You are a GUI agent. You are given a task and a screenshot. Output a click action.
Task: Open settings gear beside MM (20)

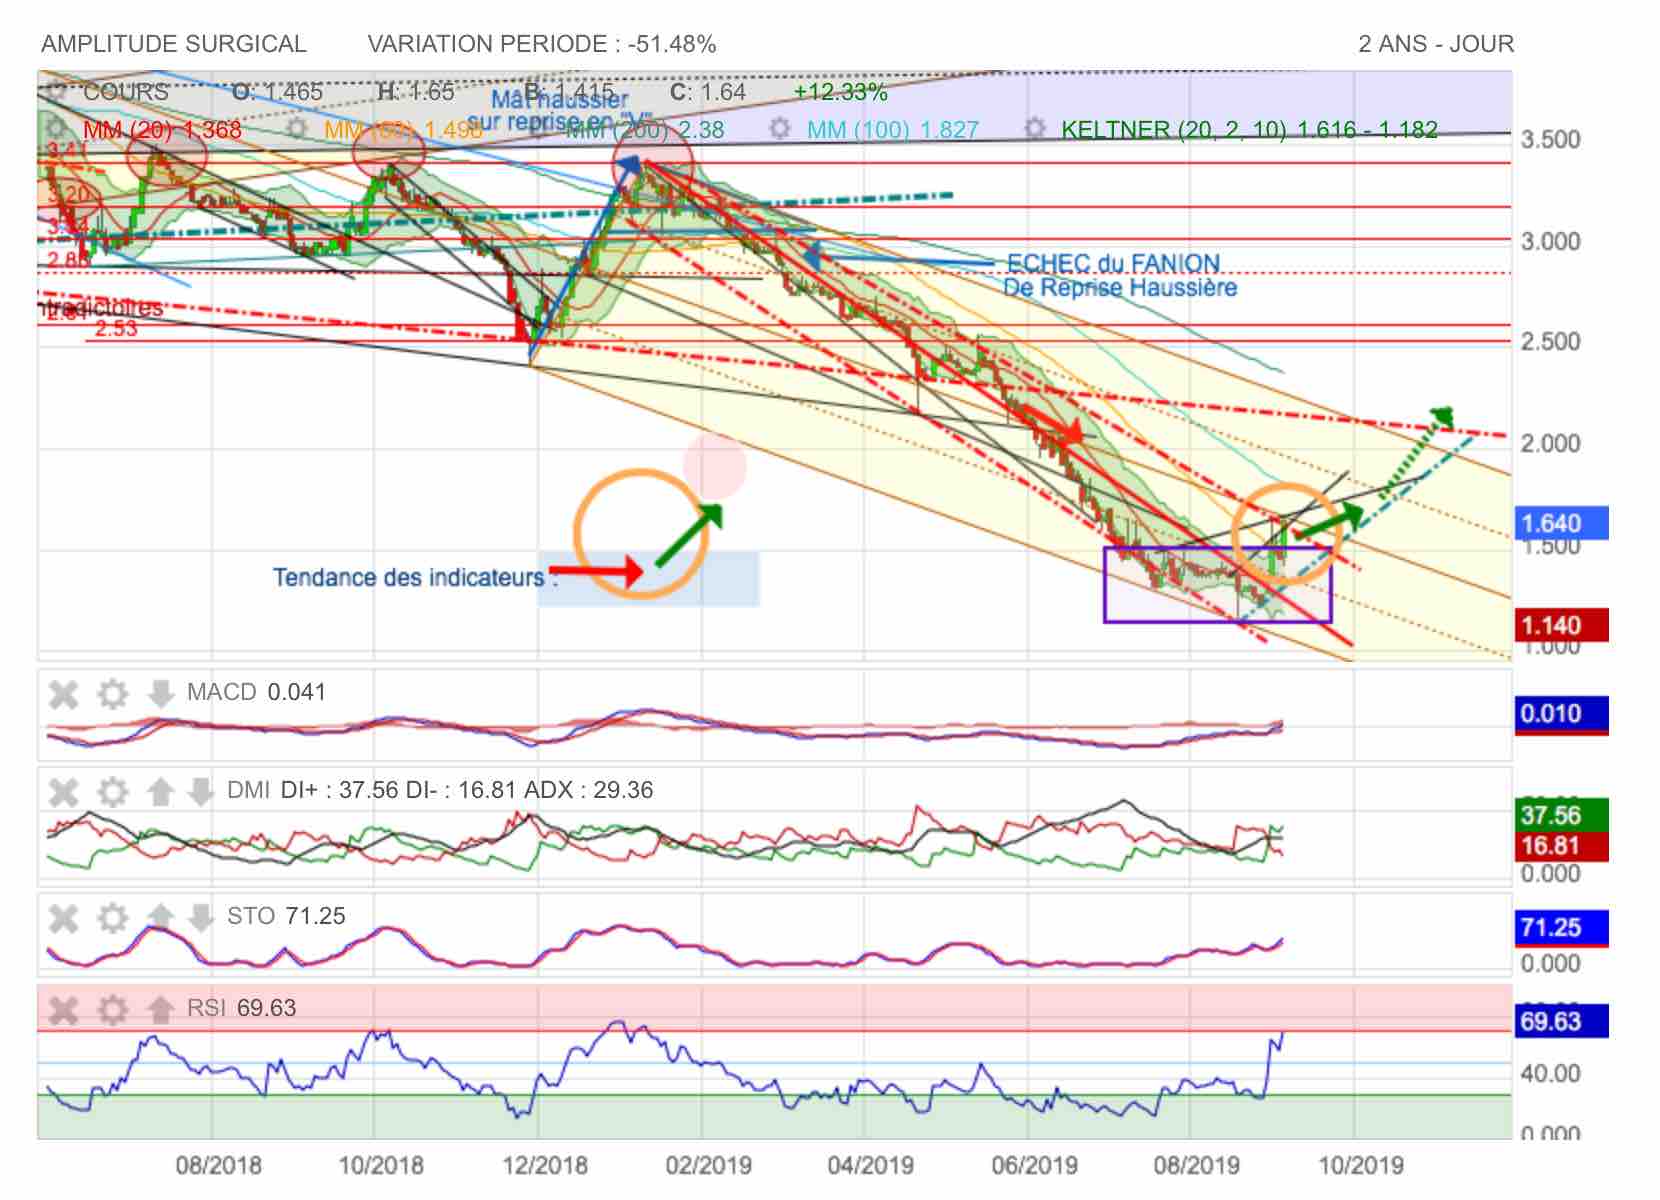(56, 129)
